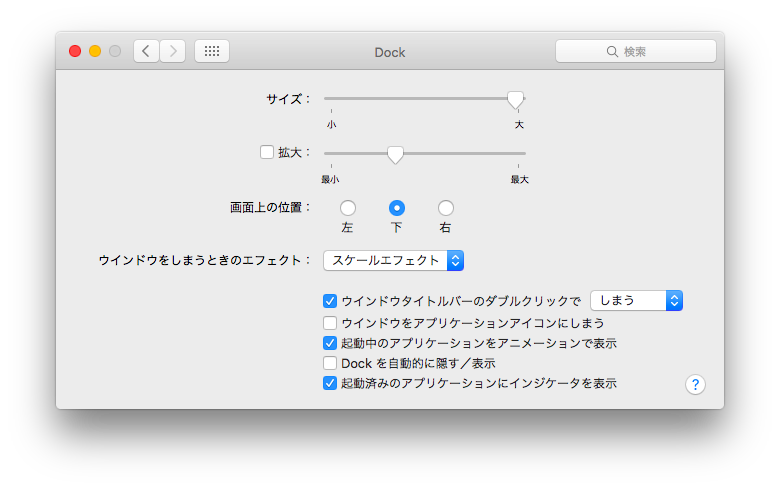Toggle 起動済みのアプリケーションにインジケータを表示 checkbox
This screenshot has width=780, height=489.
point(330,384)
